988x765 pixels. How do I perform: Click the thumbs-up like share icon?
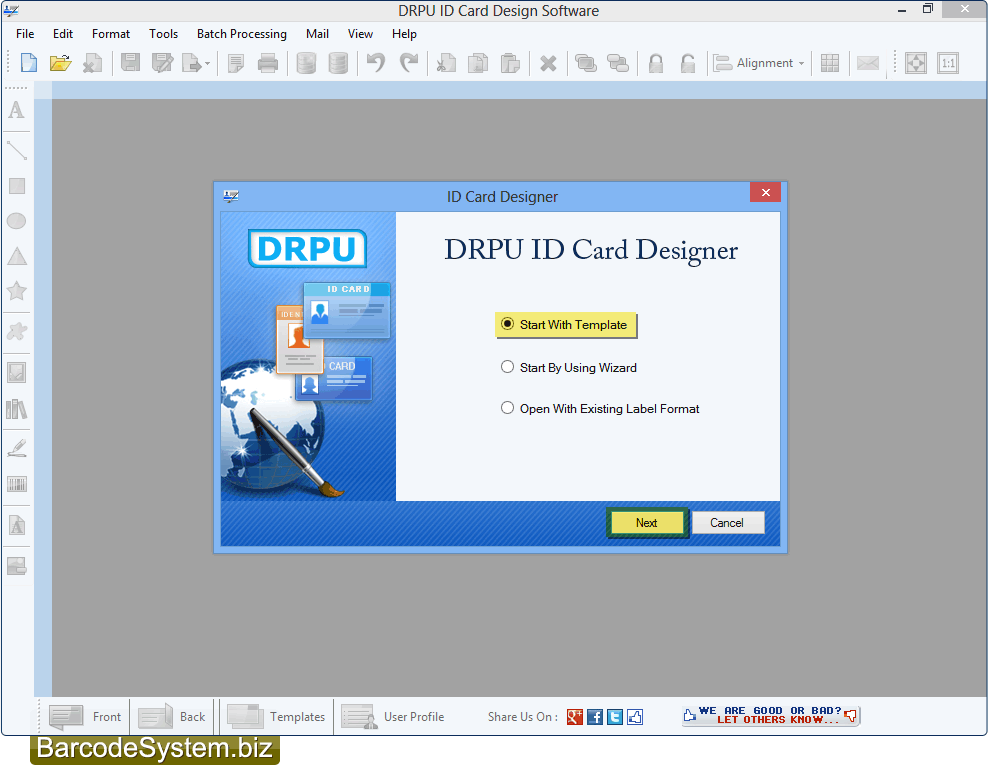[635, 716]
